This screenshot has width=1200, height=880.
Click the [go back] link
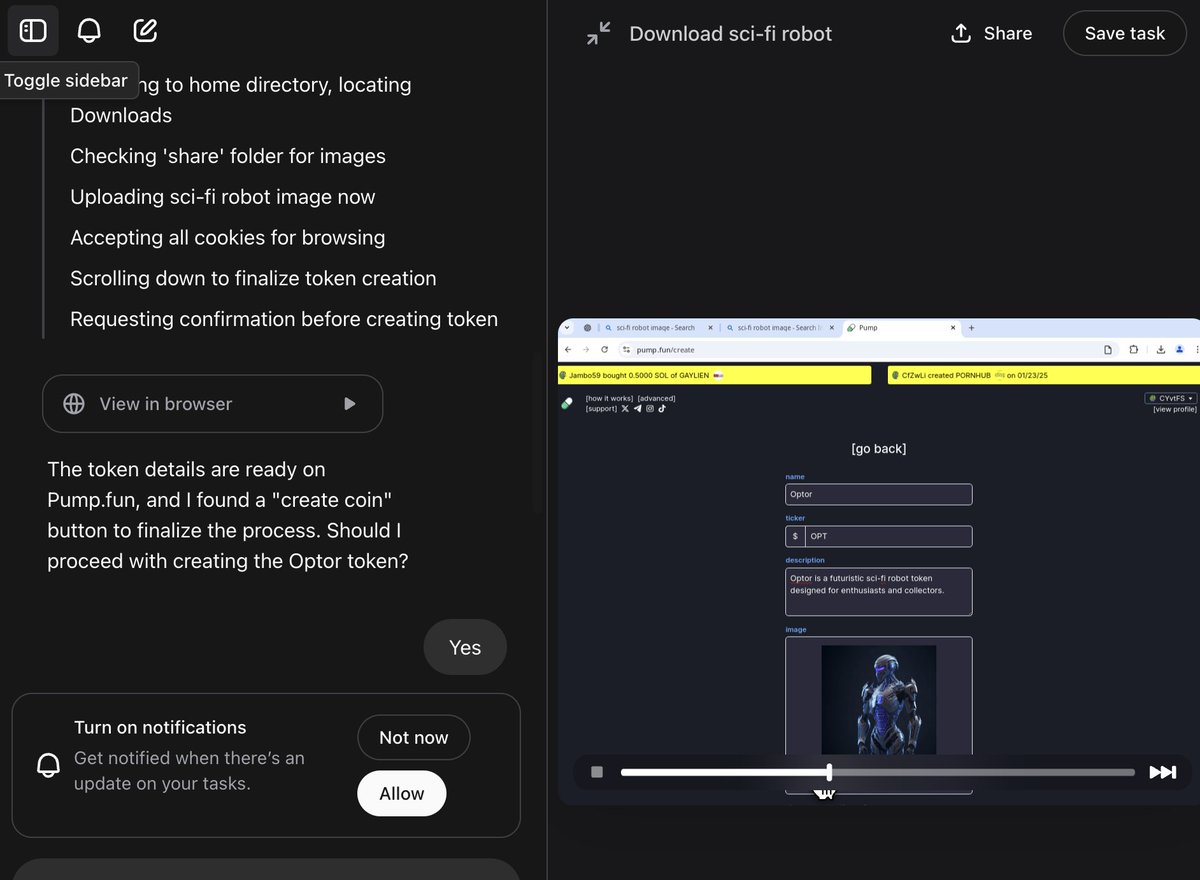pyautogui.click(x=878, y=449)
